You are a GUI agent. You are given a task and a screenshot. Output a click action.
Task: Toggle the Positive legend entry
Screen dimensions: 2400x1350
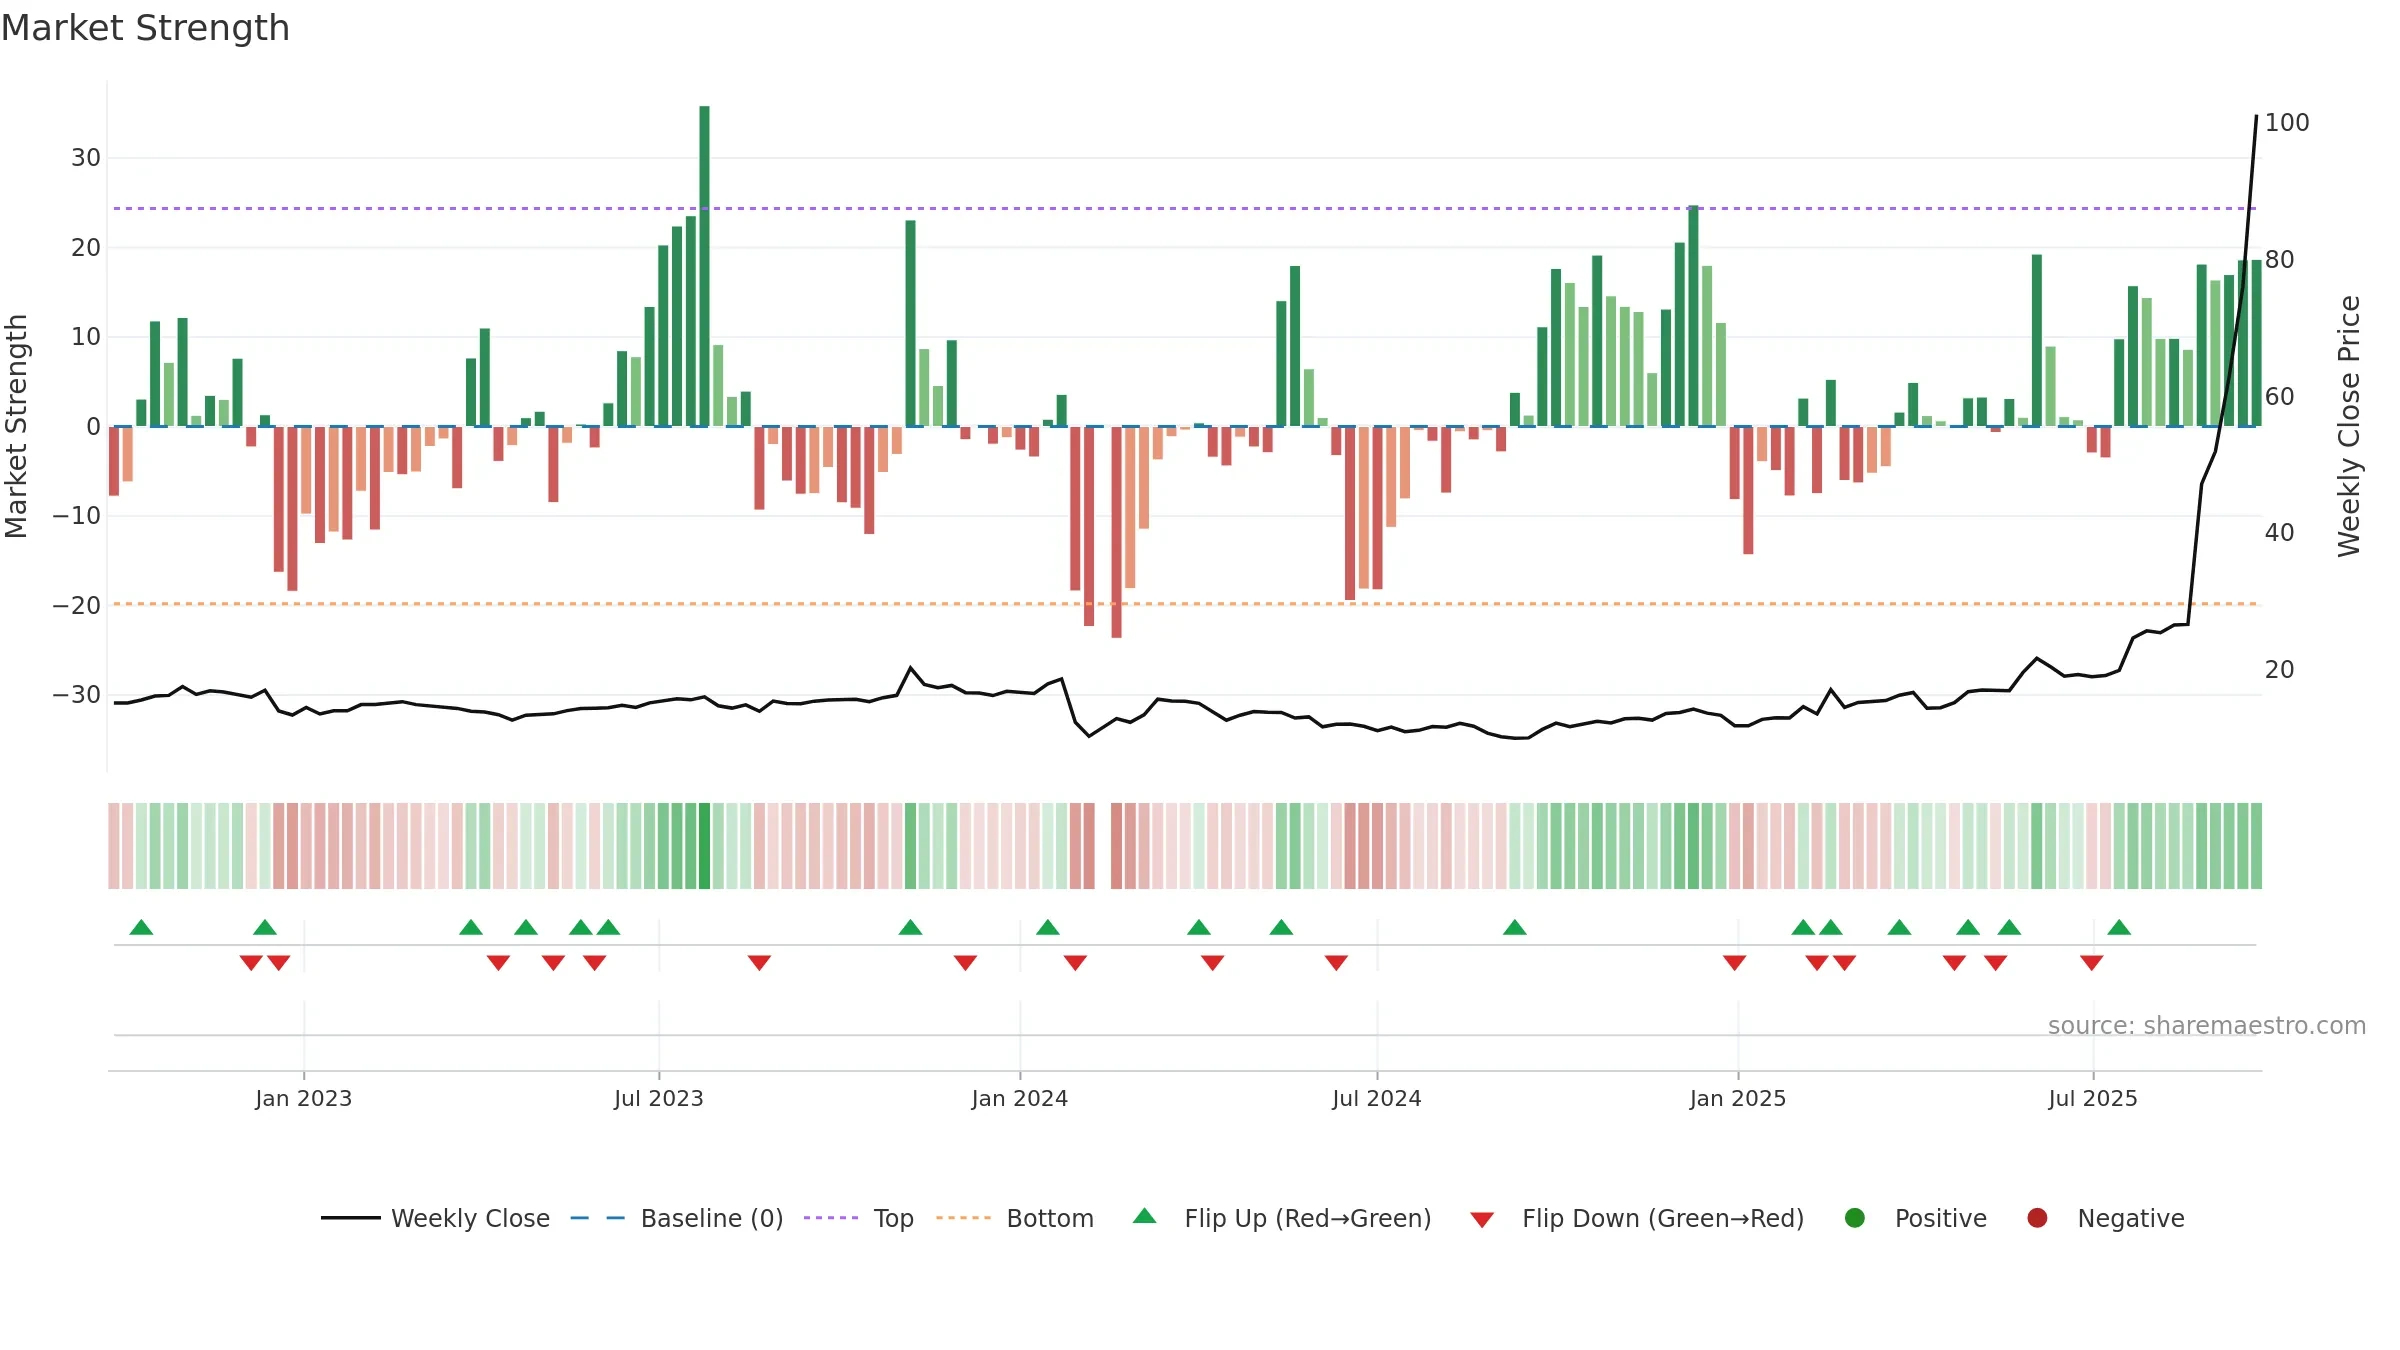tap(1915, 1218)
